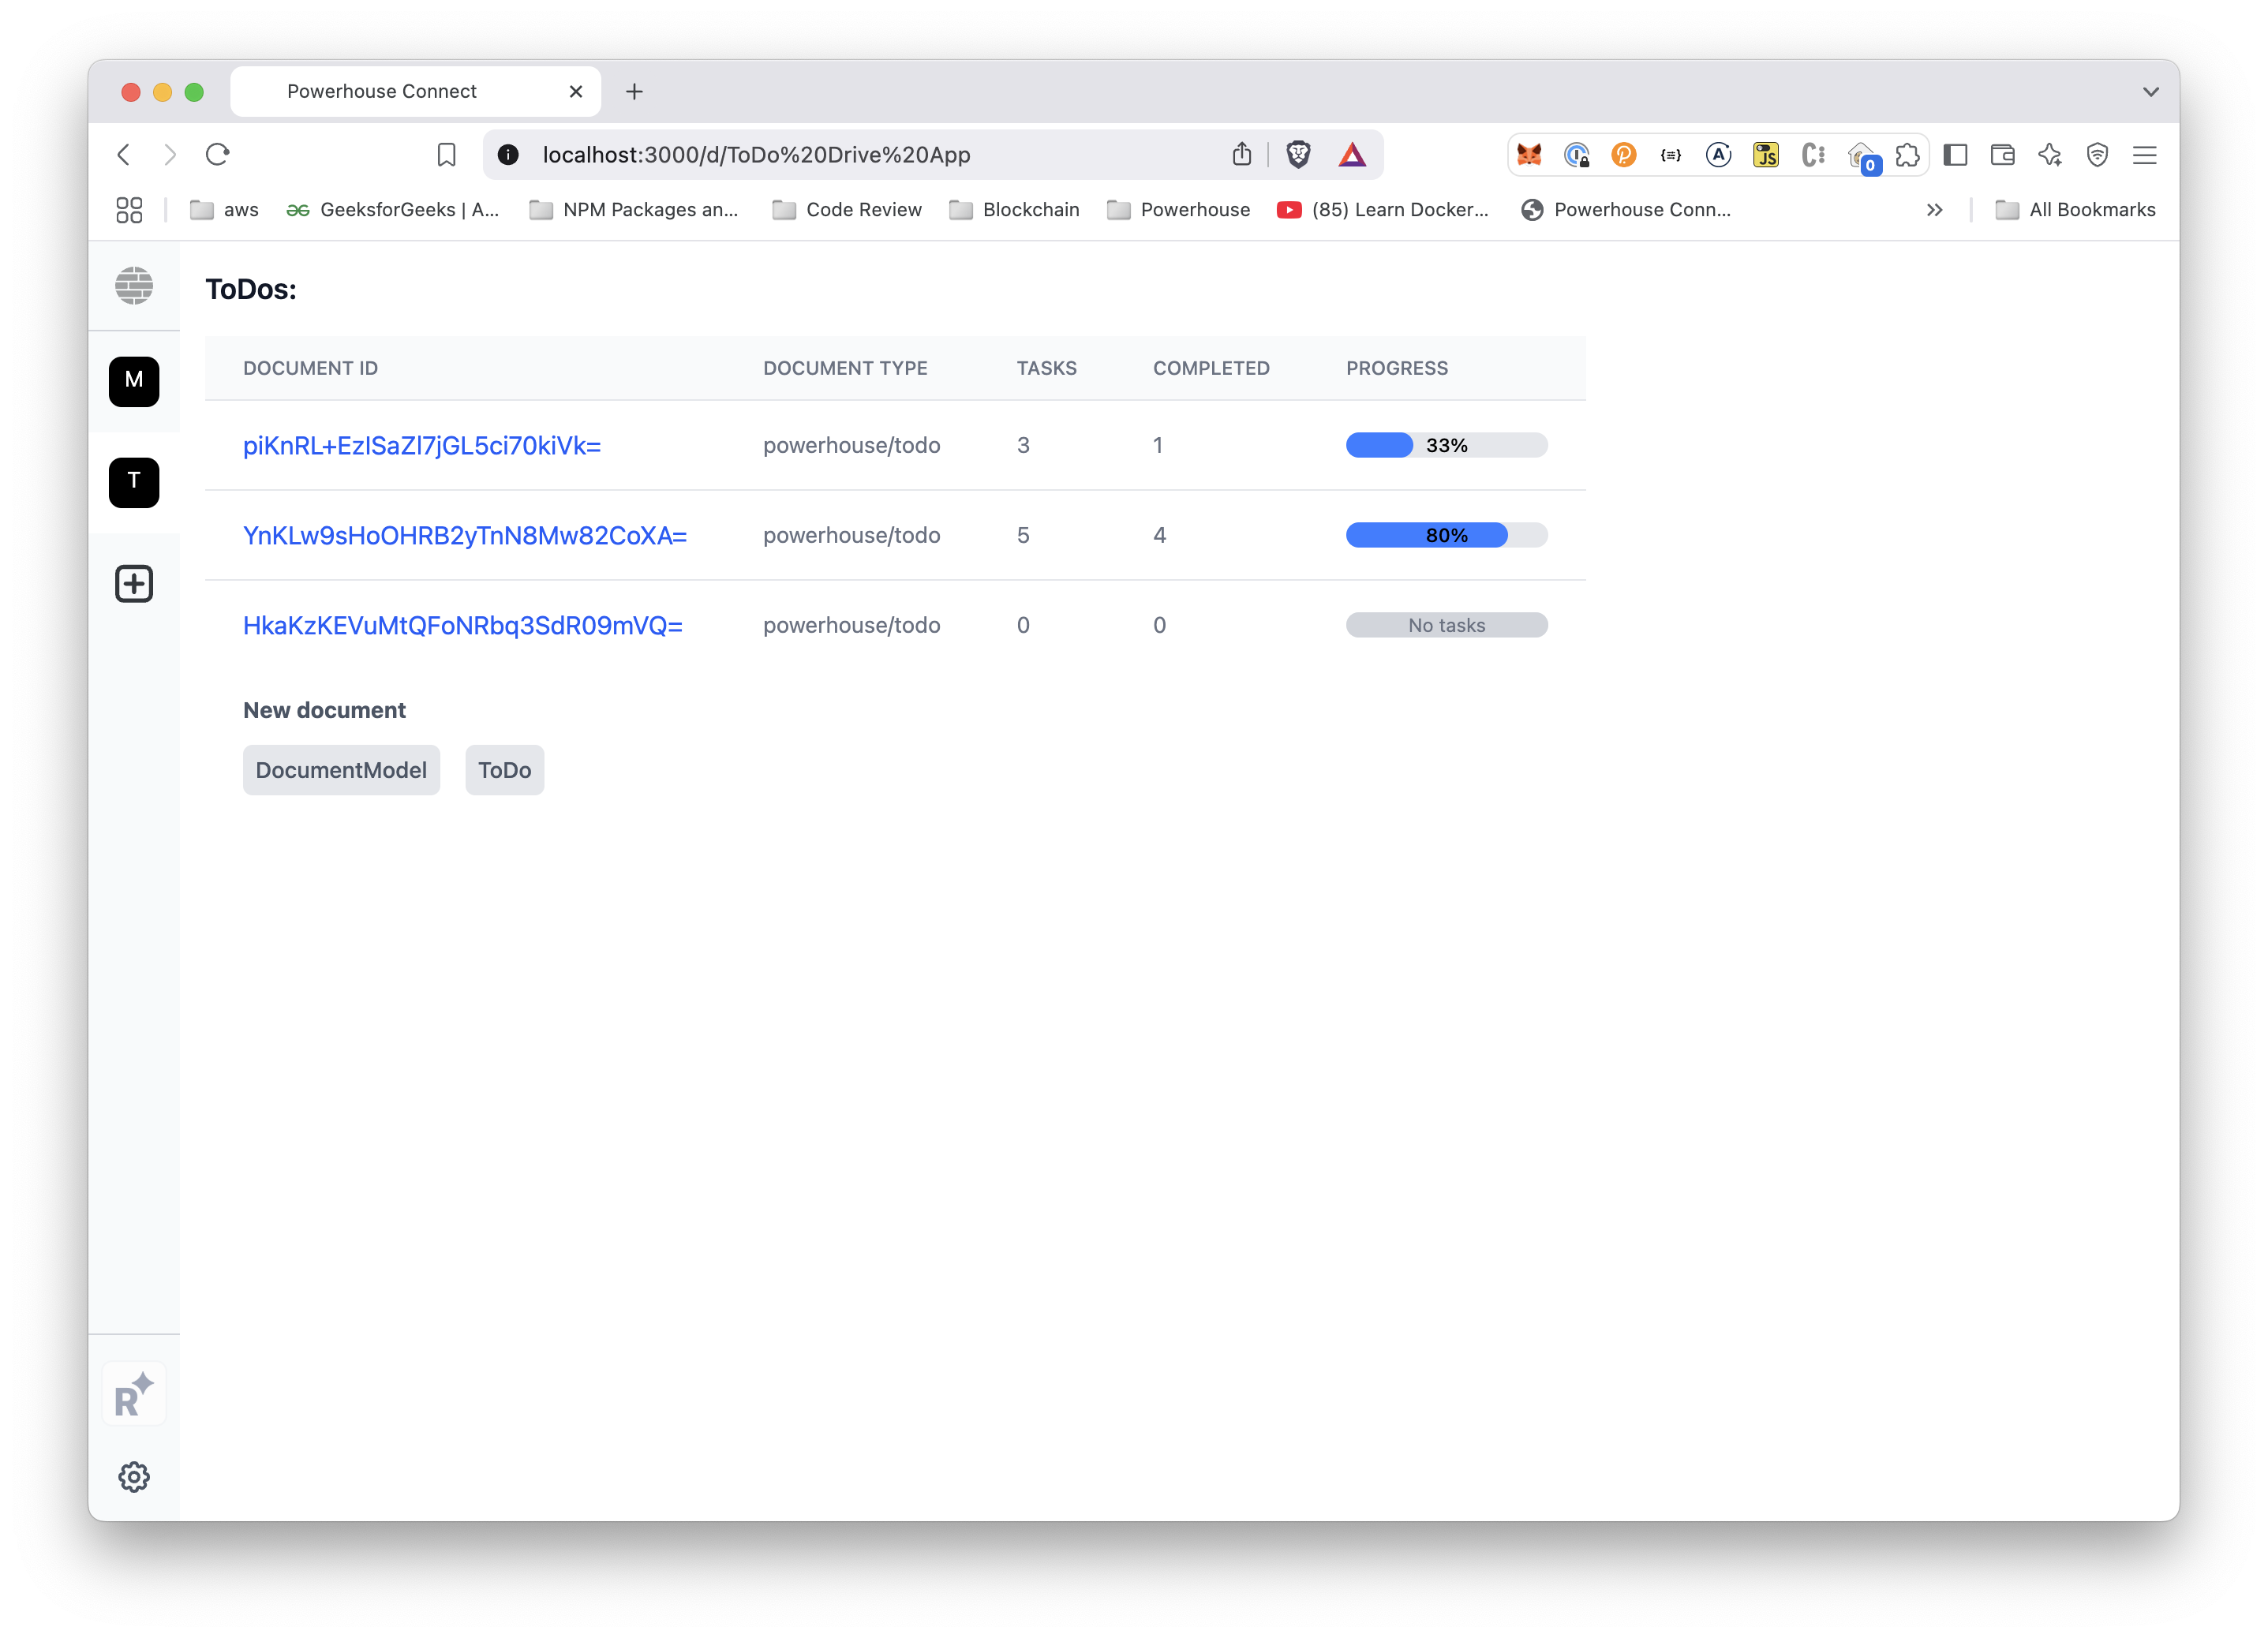Create new DocumentModel document
This screenshot has height=1638, width=2268.
(341, 770)
